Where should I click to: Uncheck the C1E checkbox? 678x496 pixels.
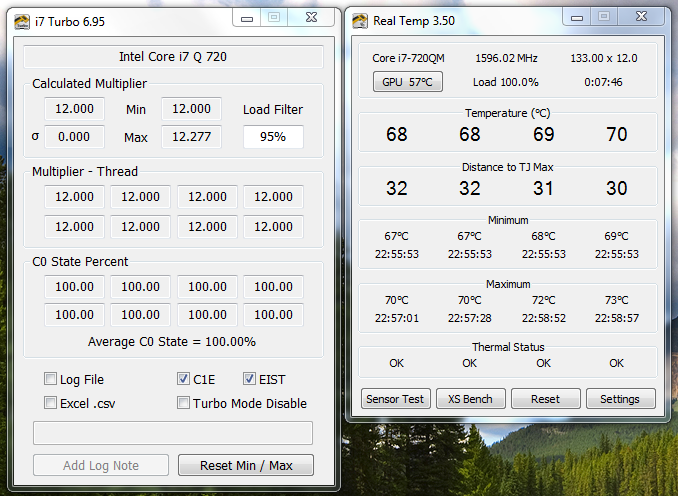pos(183,379)
